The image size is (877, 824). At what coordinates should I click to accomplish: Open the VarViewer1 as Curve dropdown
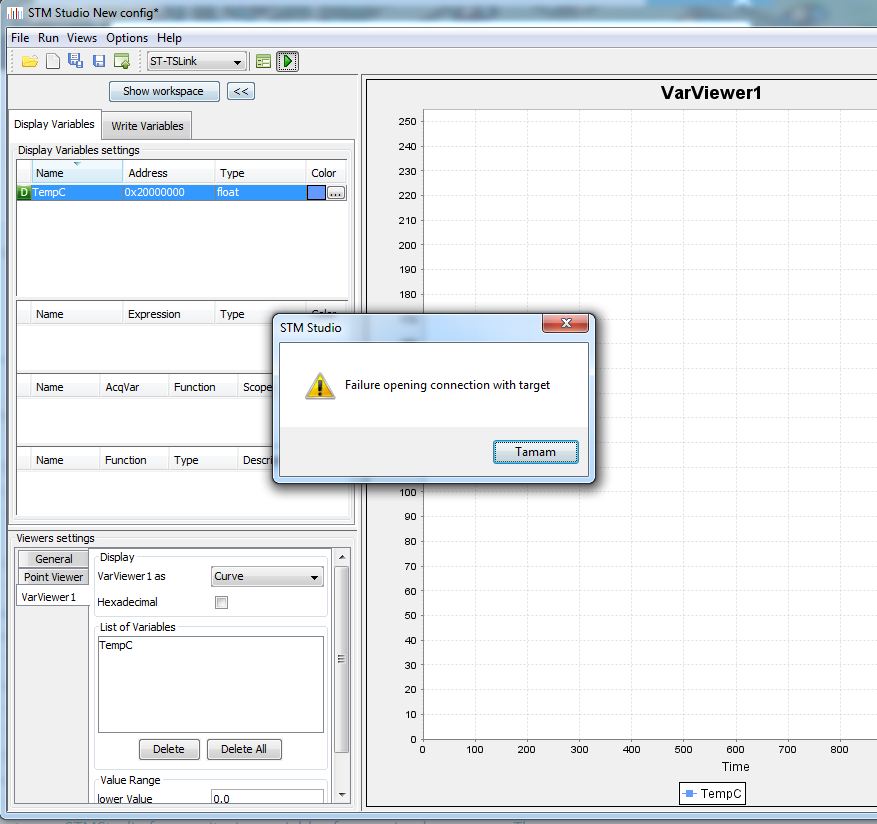pyautogui.click(x=267, y=577)
